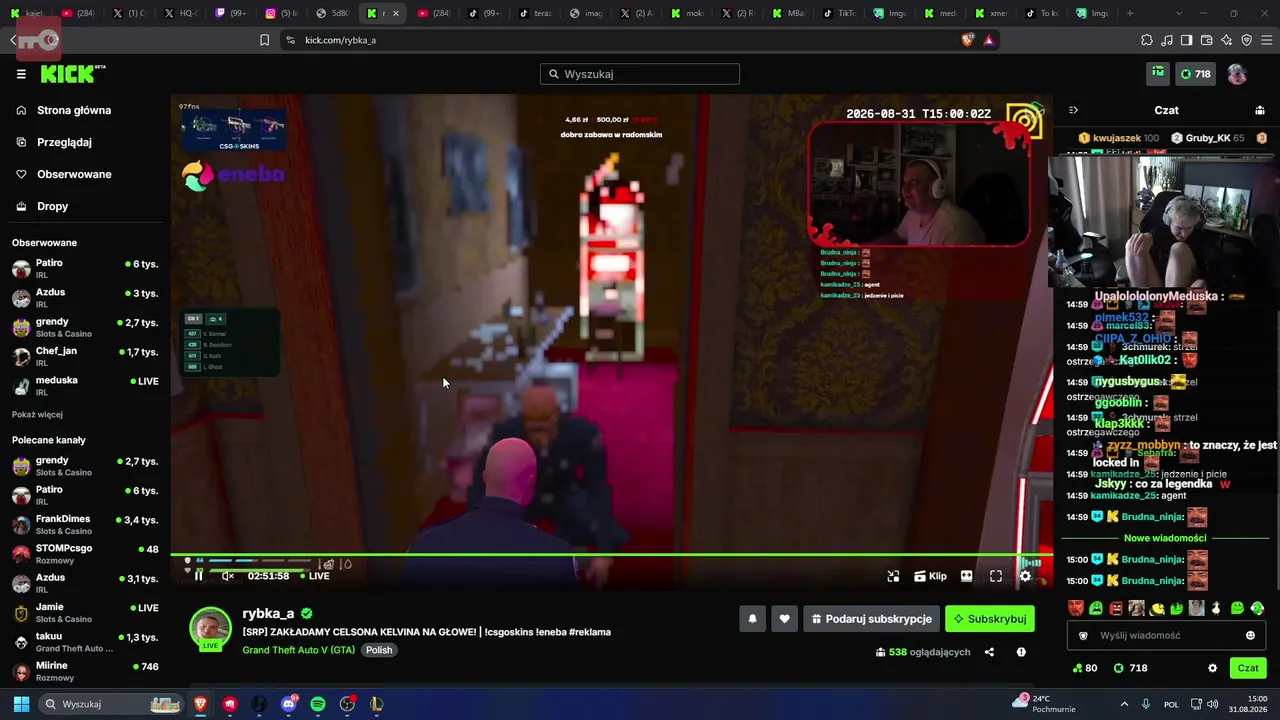Image resolution: width=1280 pixels, height=720 pixels.
Task: Collapse the chat panel
Action: pyautogui.click(x=1073, y=110)
